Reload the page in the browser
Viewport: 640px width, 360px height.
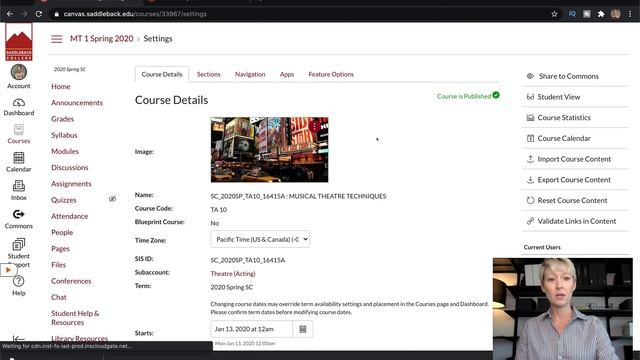[x=39, y=14]
